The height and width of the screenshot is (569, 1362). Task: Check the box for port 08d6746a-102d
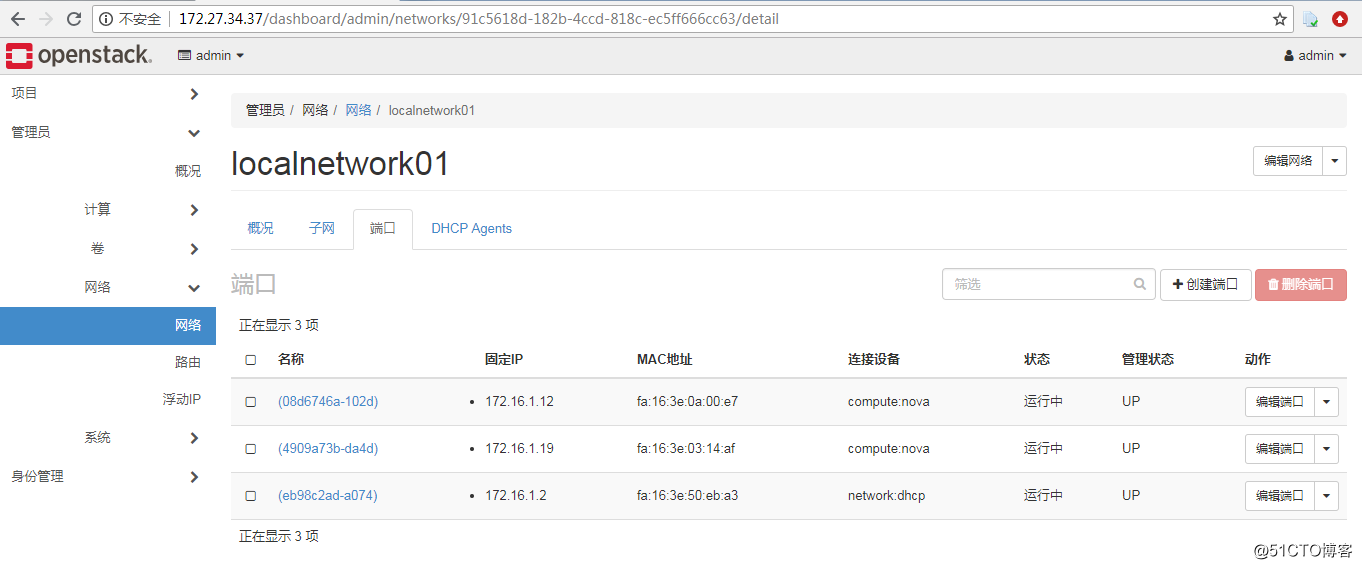(251, 402)
